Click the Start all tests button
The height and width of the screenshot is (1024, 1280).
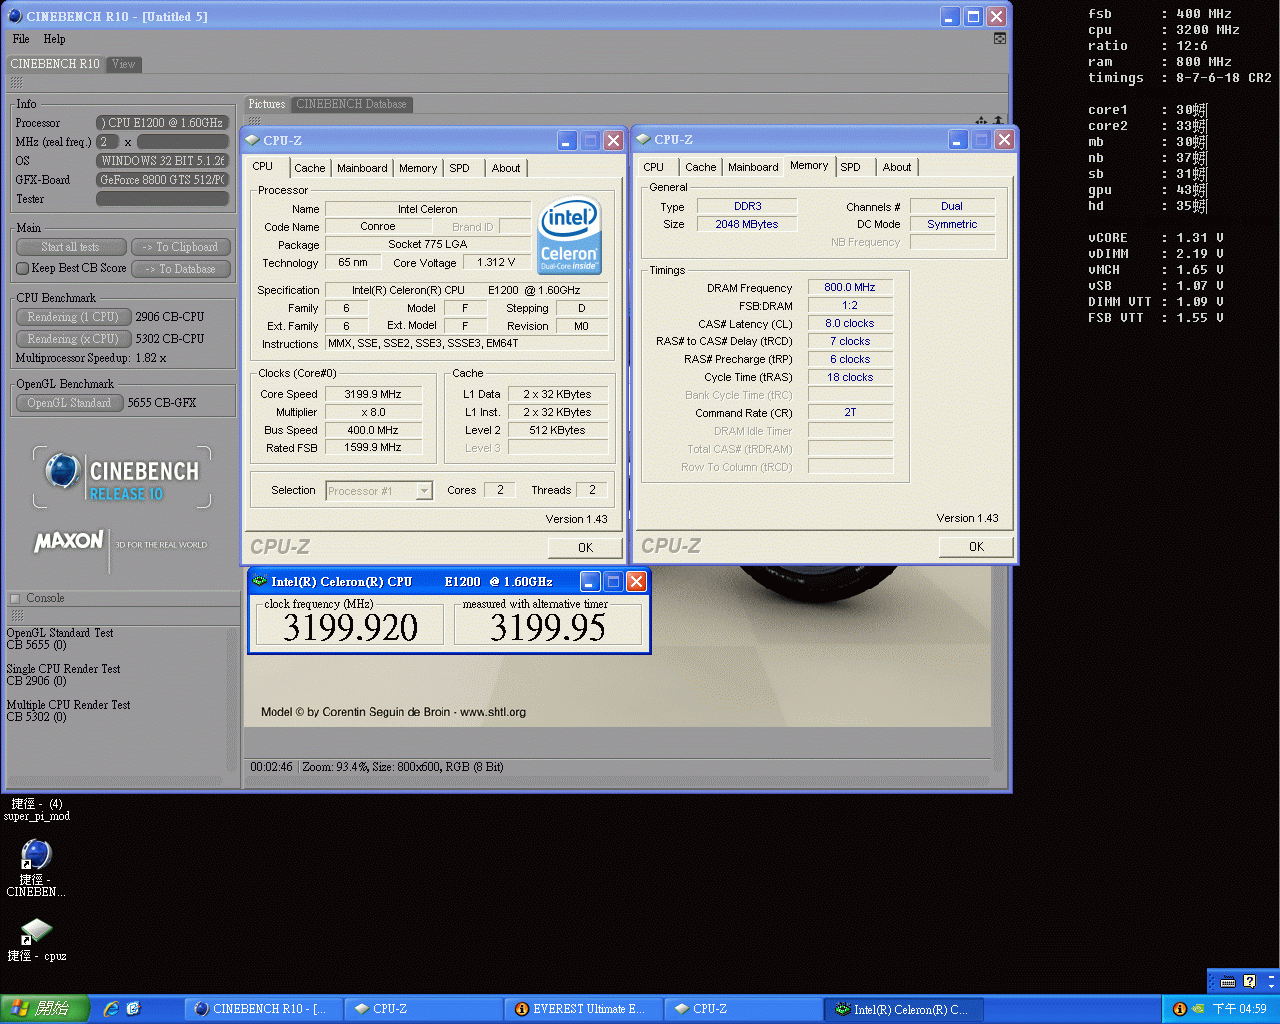(x=70, y=247)
